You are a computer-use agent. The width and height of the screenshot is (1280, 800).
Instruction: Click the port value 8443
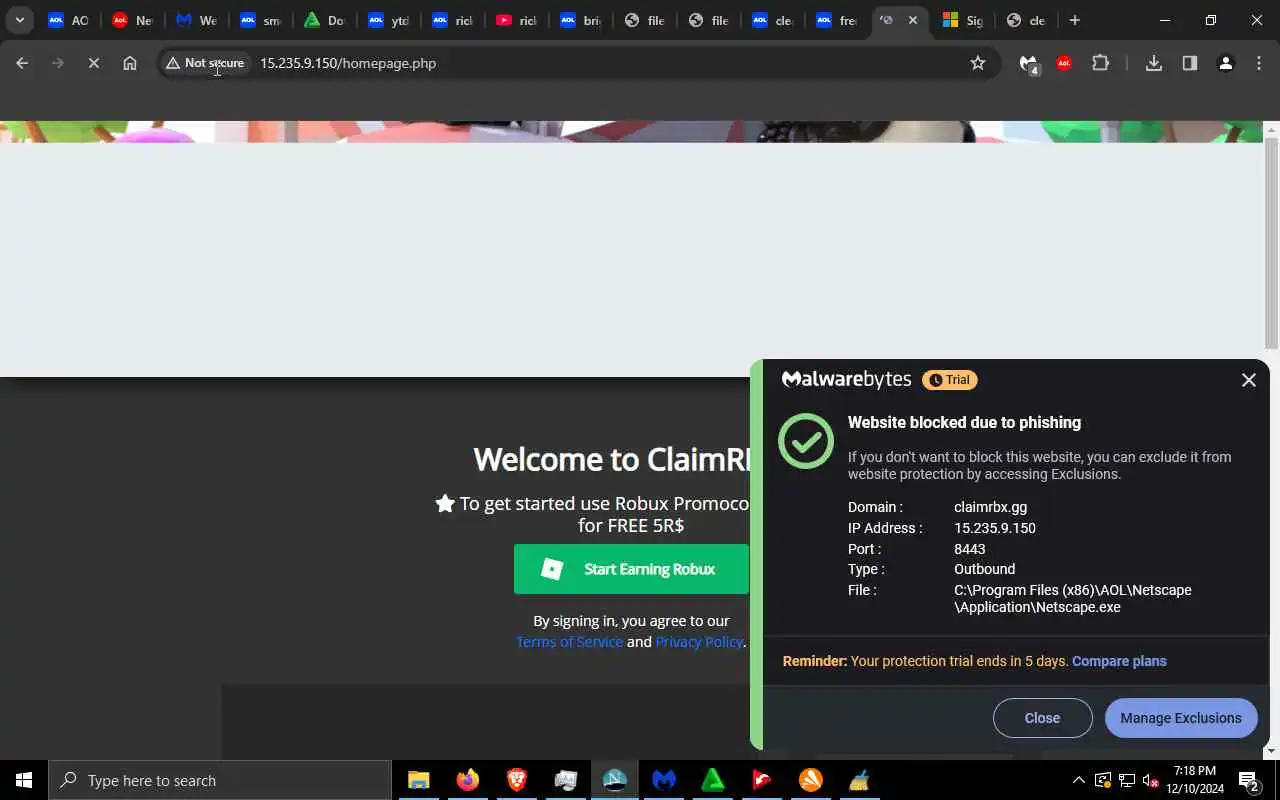969,549
